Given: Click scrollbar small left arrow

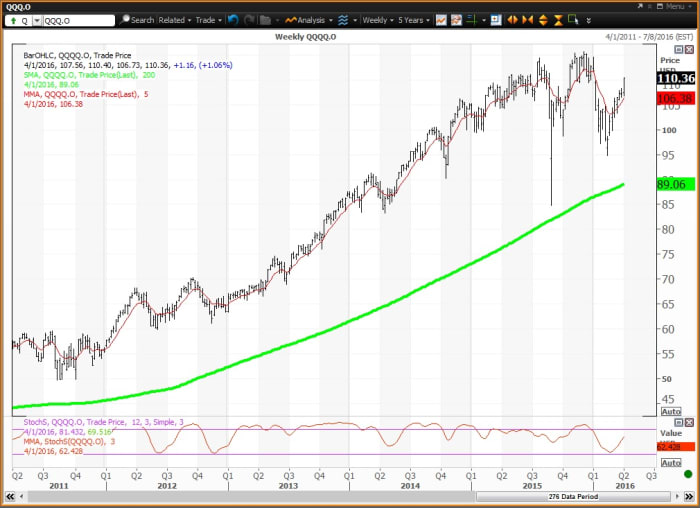Looking at the screenshot, I should tap(21, 496).
